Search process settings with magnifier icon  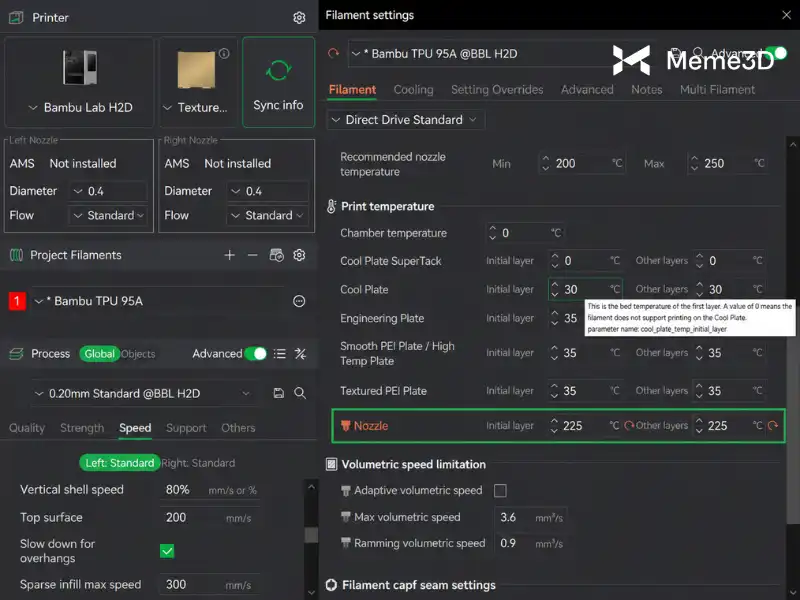pyautogui.click(x=300, y=393)
